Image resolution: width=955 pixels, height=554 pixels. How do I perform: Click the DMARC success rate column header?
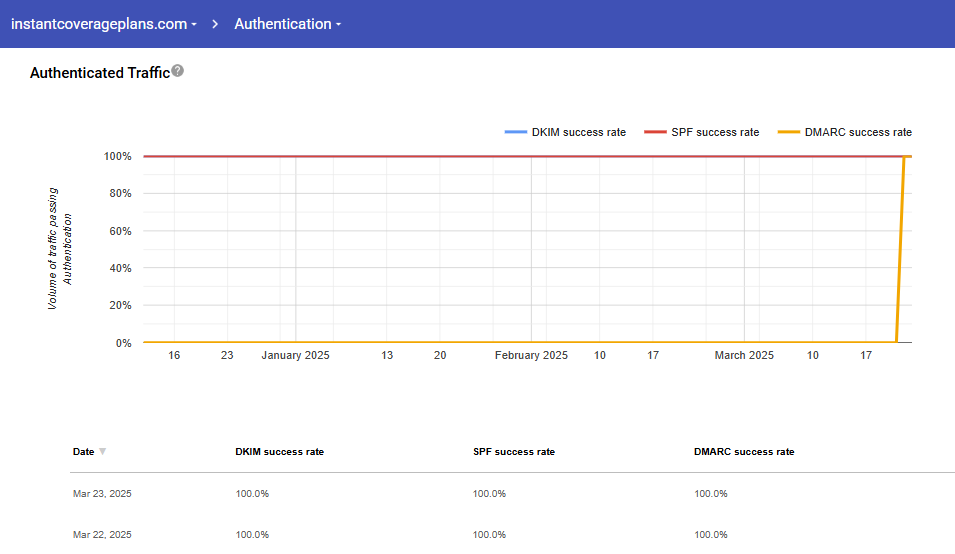point(743,452)
